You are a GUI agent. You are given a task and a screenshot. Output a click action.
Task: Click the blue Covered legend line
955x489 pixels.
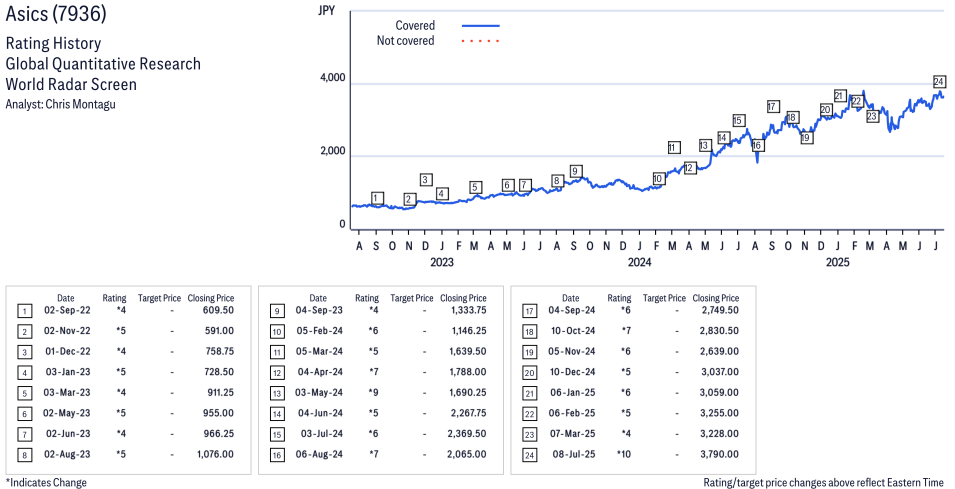click(481, 26)
